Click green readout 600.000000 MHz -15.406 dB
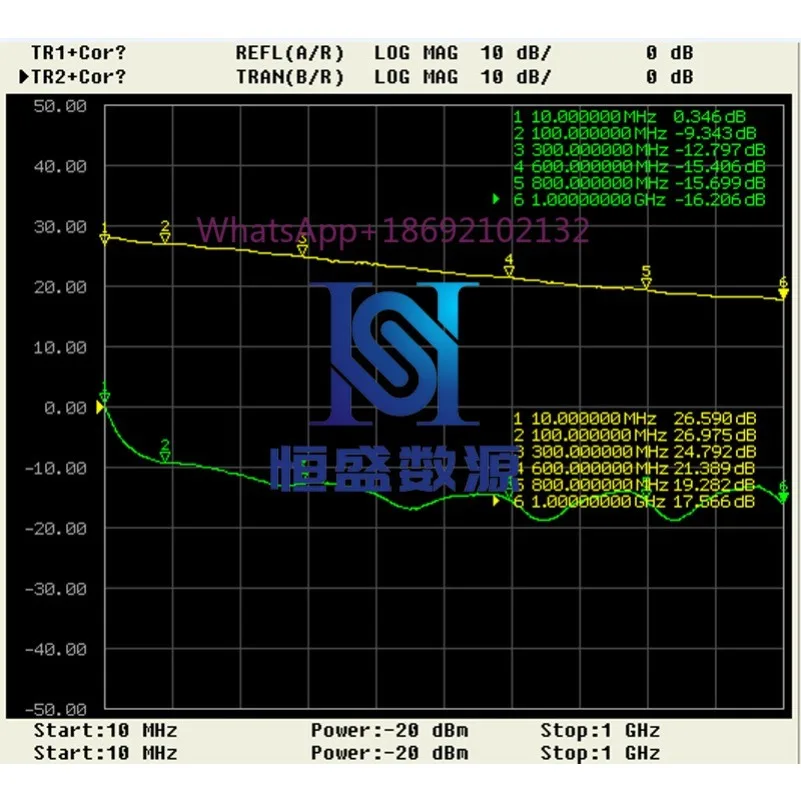 639,166
